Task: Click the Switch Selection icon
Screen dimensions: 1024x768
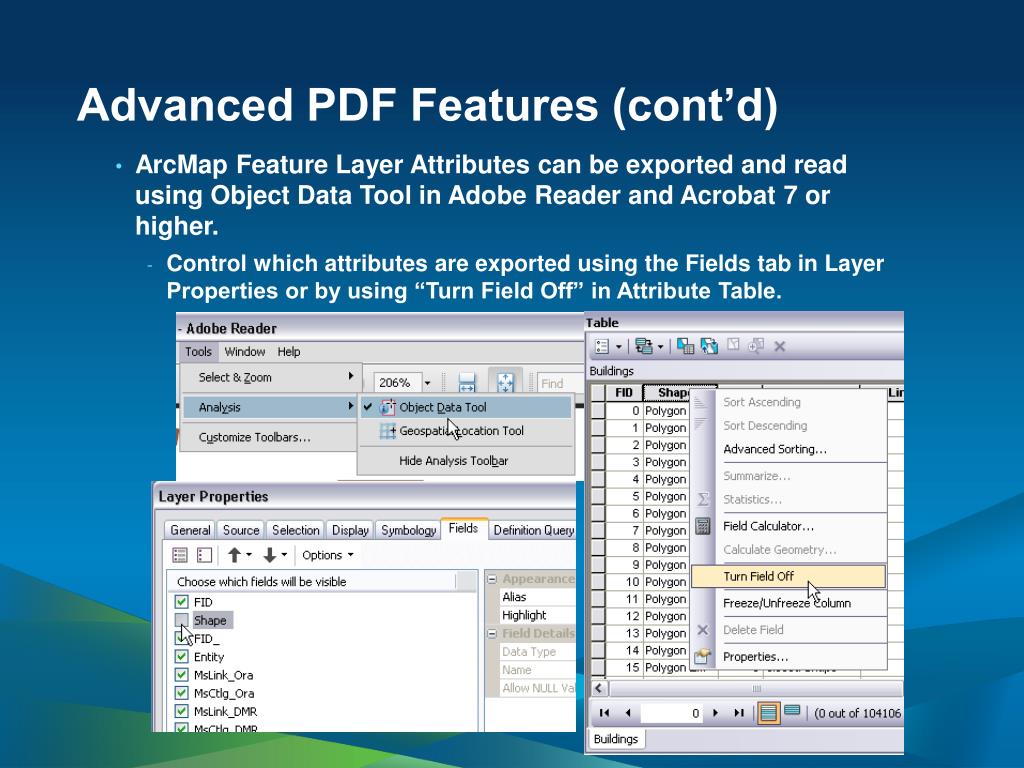Action: [709, 346]
